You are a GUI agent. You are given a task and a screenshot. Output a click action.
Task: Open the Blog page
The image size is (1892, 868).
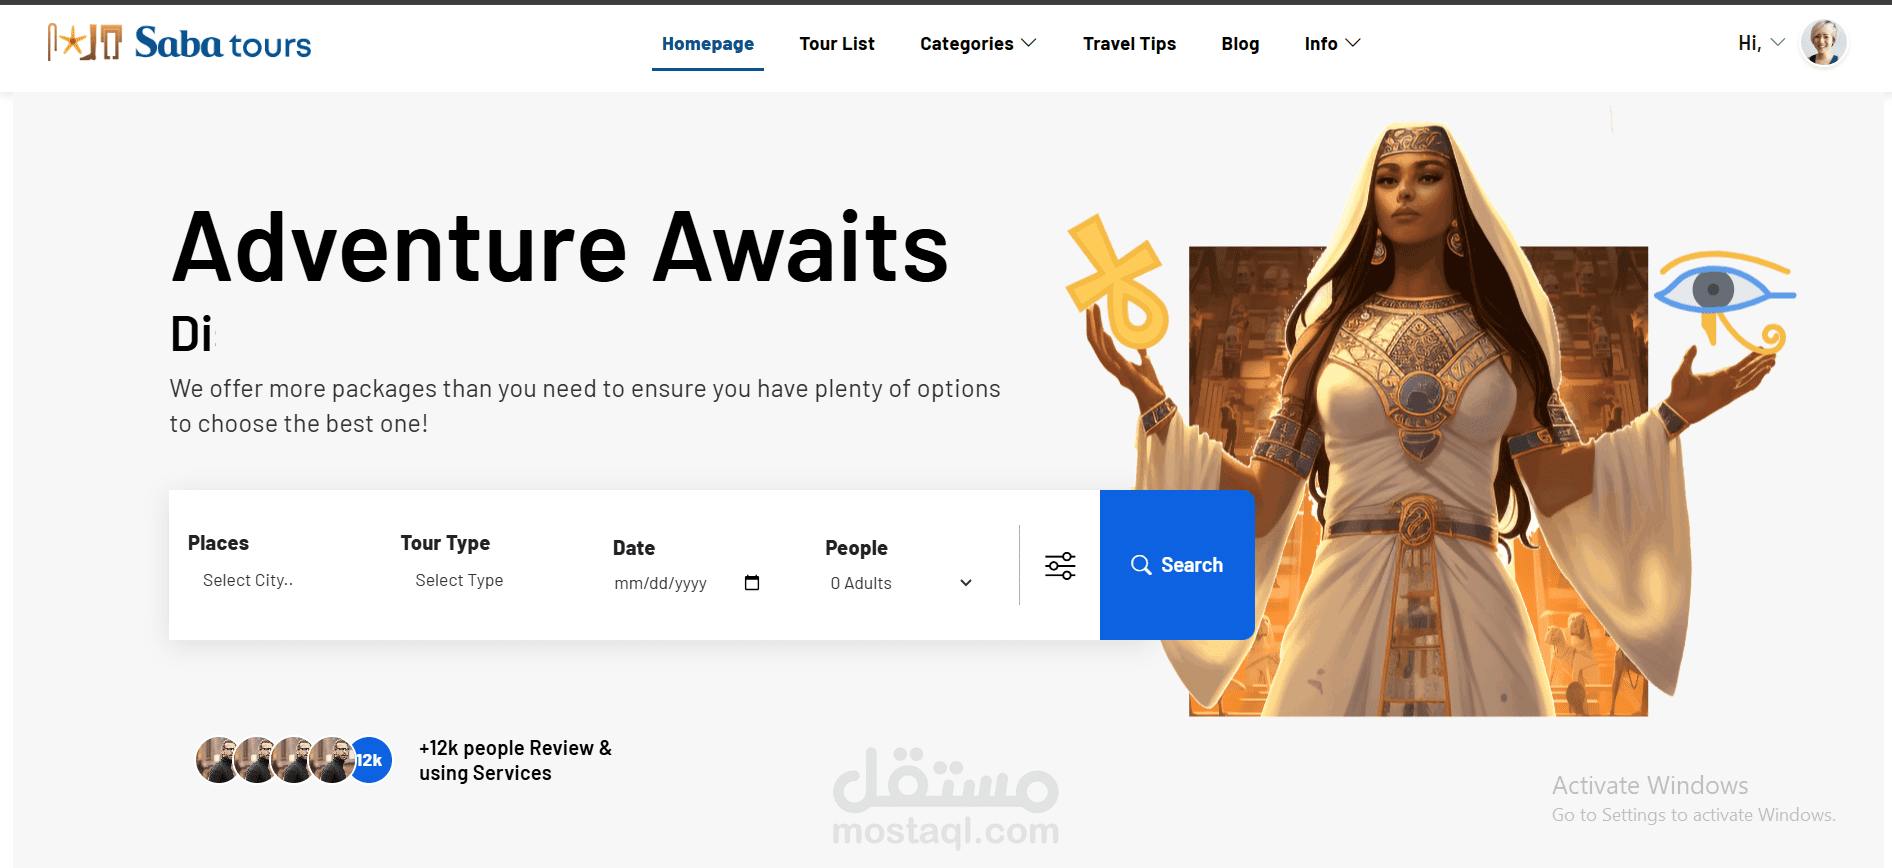pos(1240,44)
